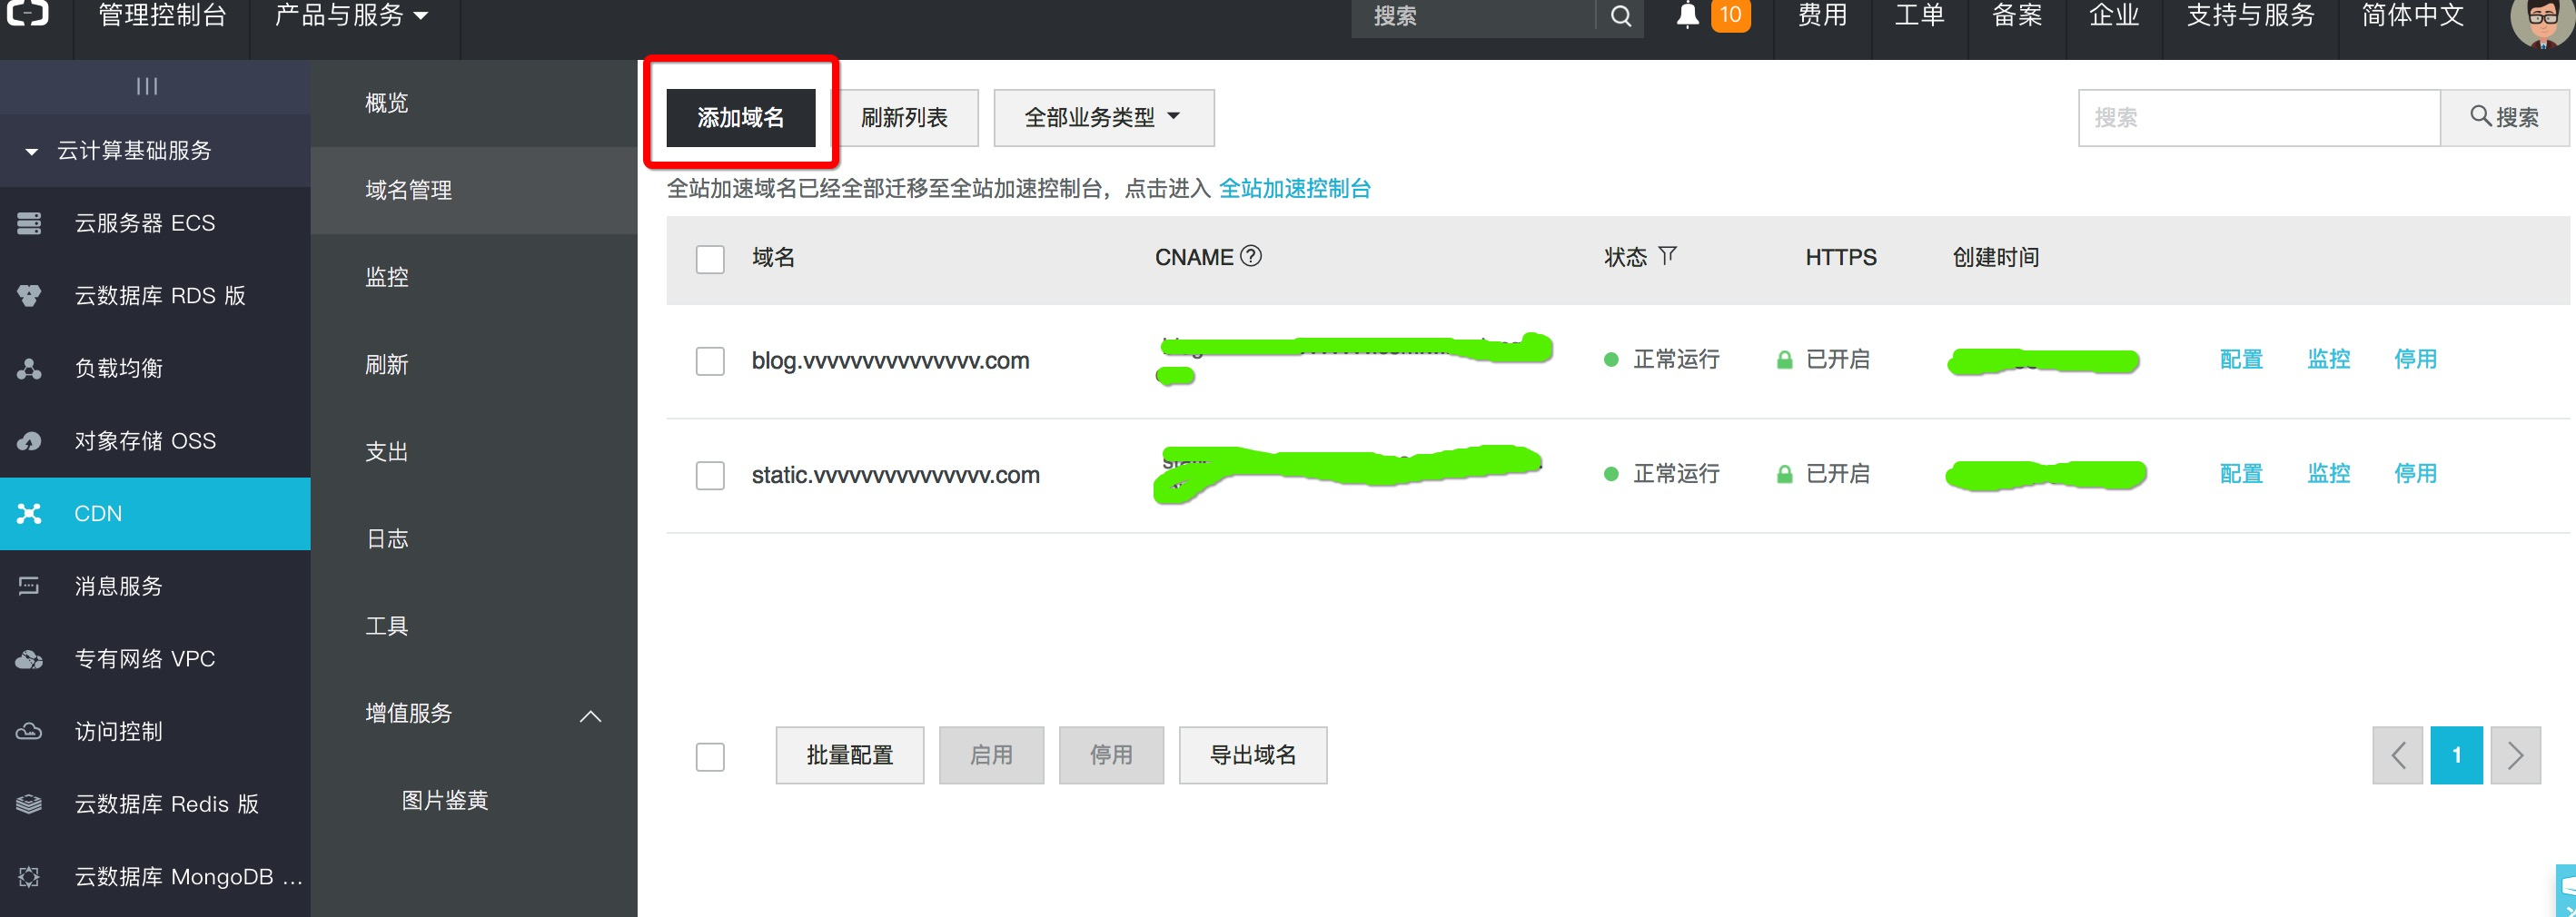Toggle the select-all checkbox in table header
This screenshot has height=917, width=2576.
710,260
